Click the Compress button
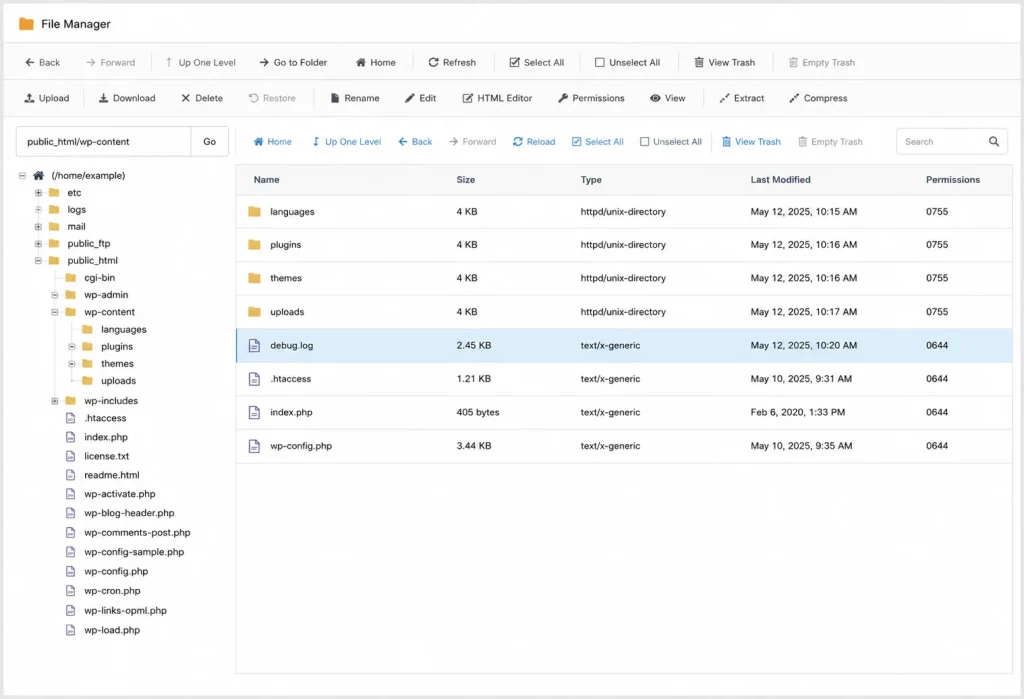The image size is (1024, 699). 818,98
